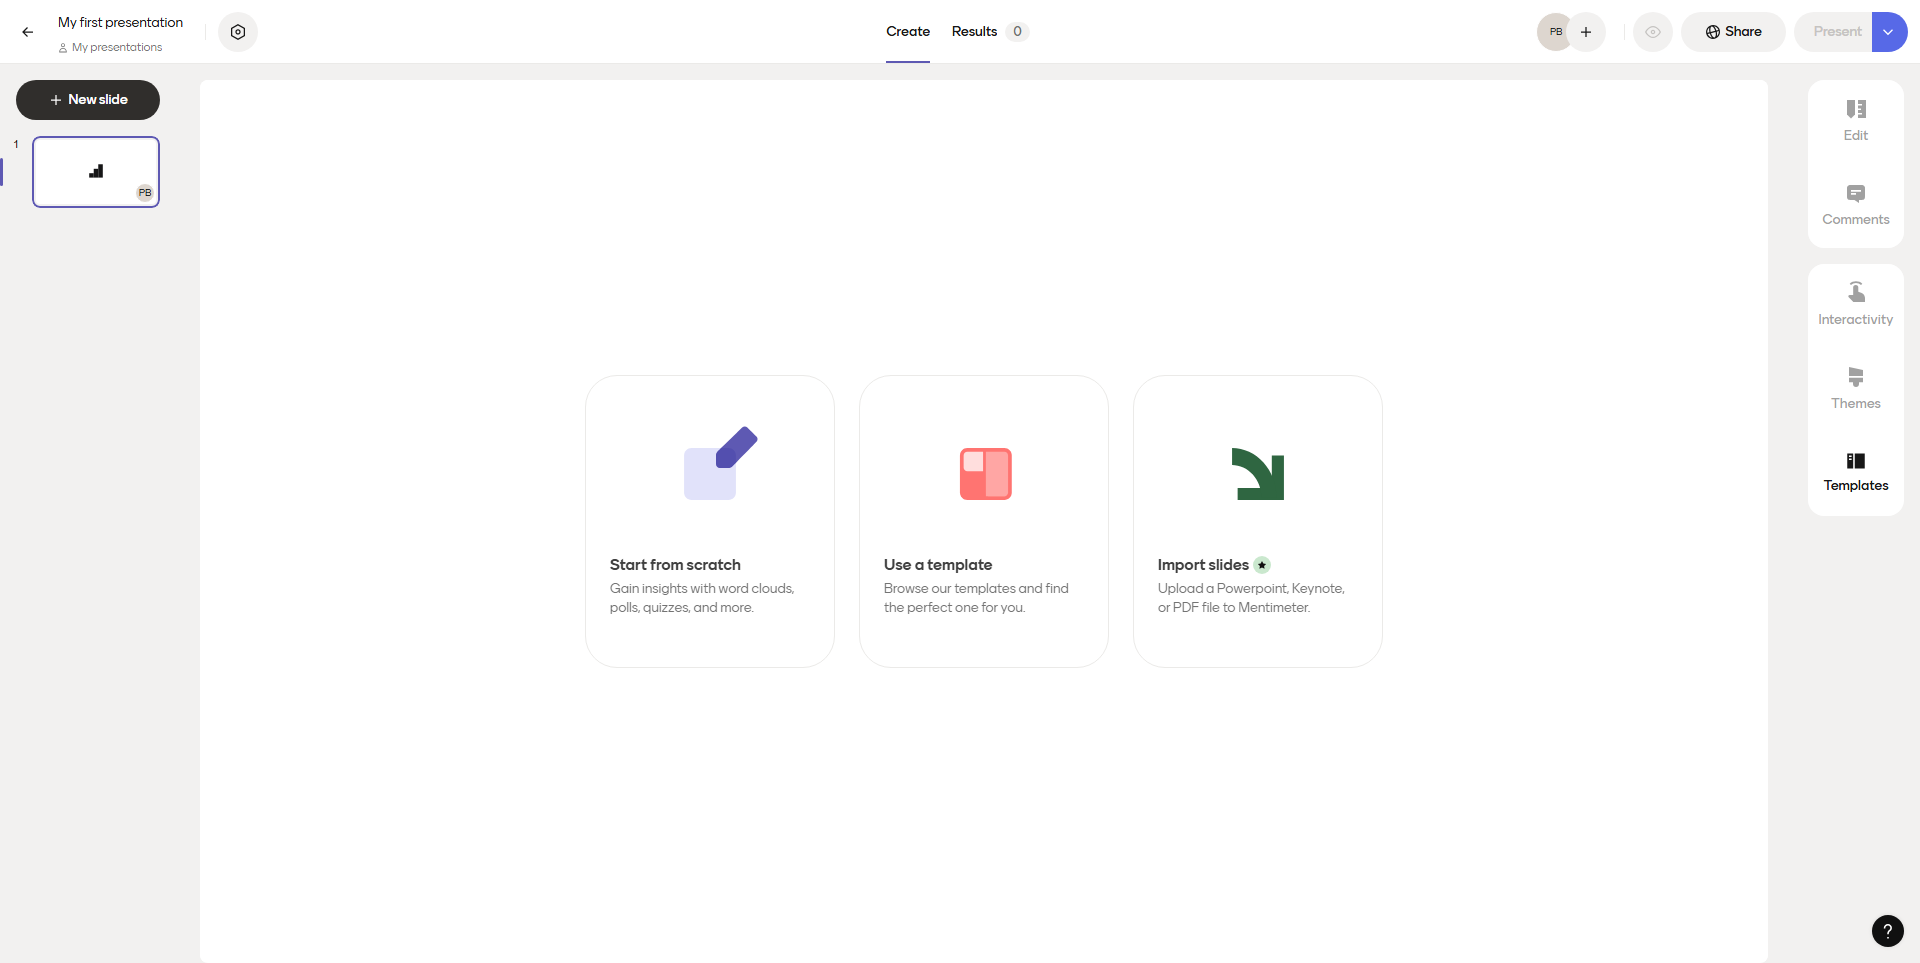Switch to the Results tab
This screenshot has width=1920, height=963.
975,32
